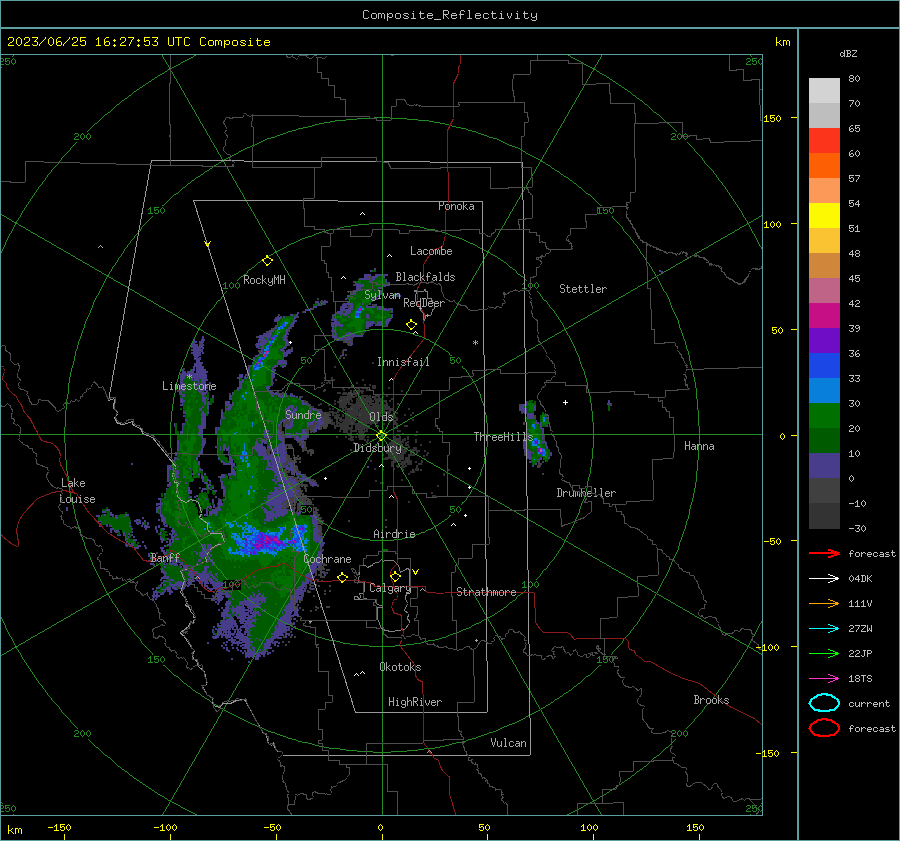Click the Lacombe town label

tap(431, 251)
